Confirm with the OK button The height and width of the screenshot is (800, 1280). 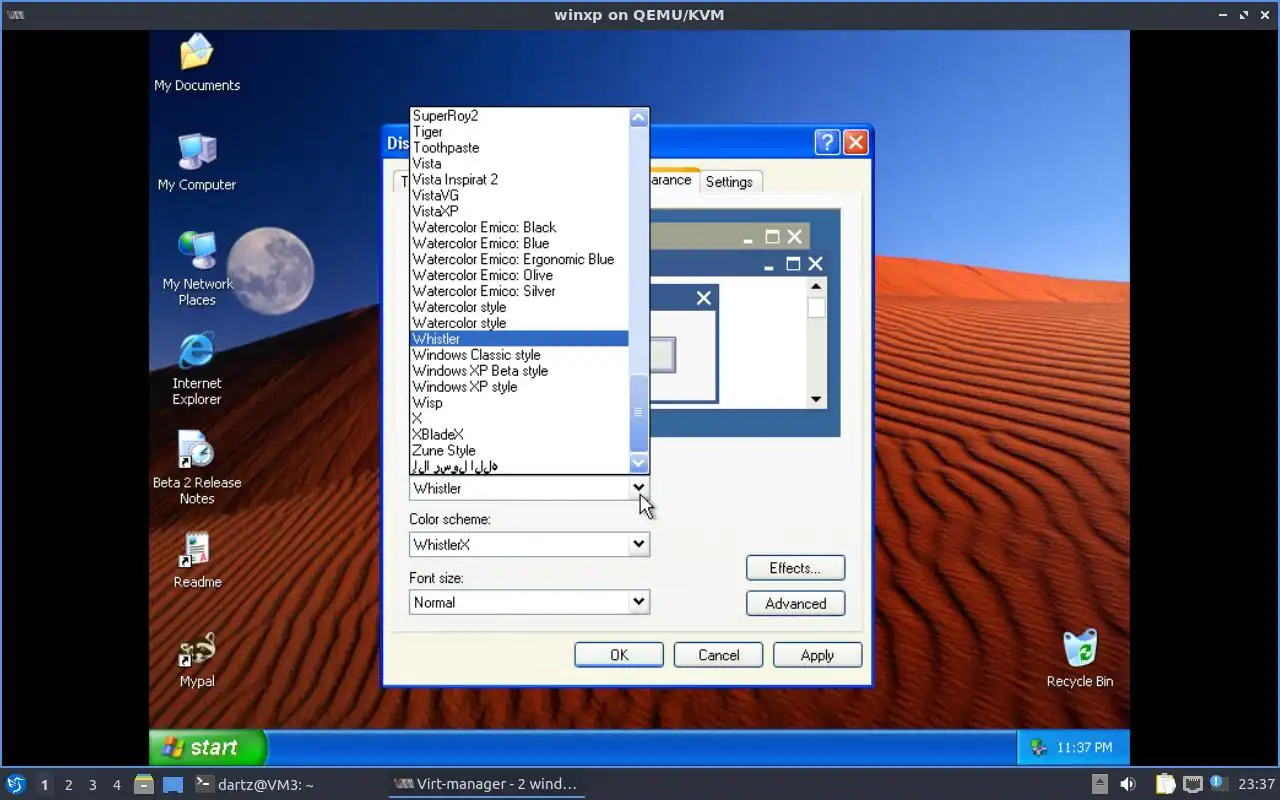coord(619,655)
